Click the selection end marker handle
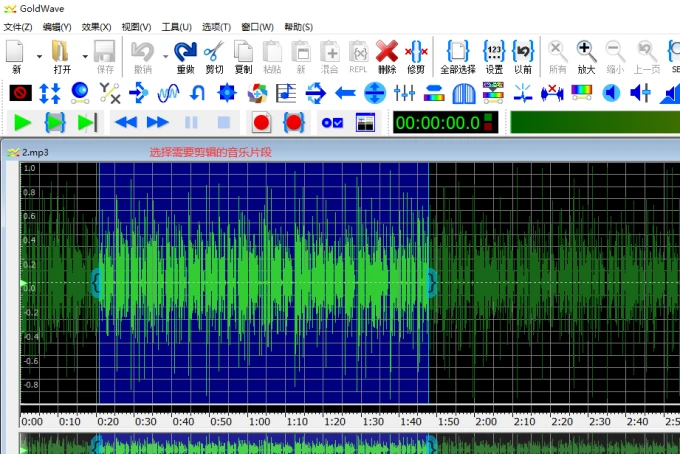The width and height of the screenshot is (680, 454). (430, 283)
